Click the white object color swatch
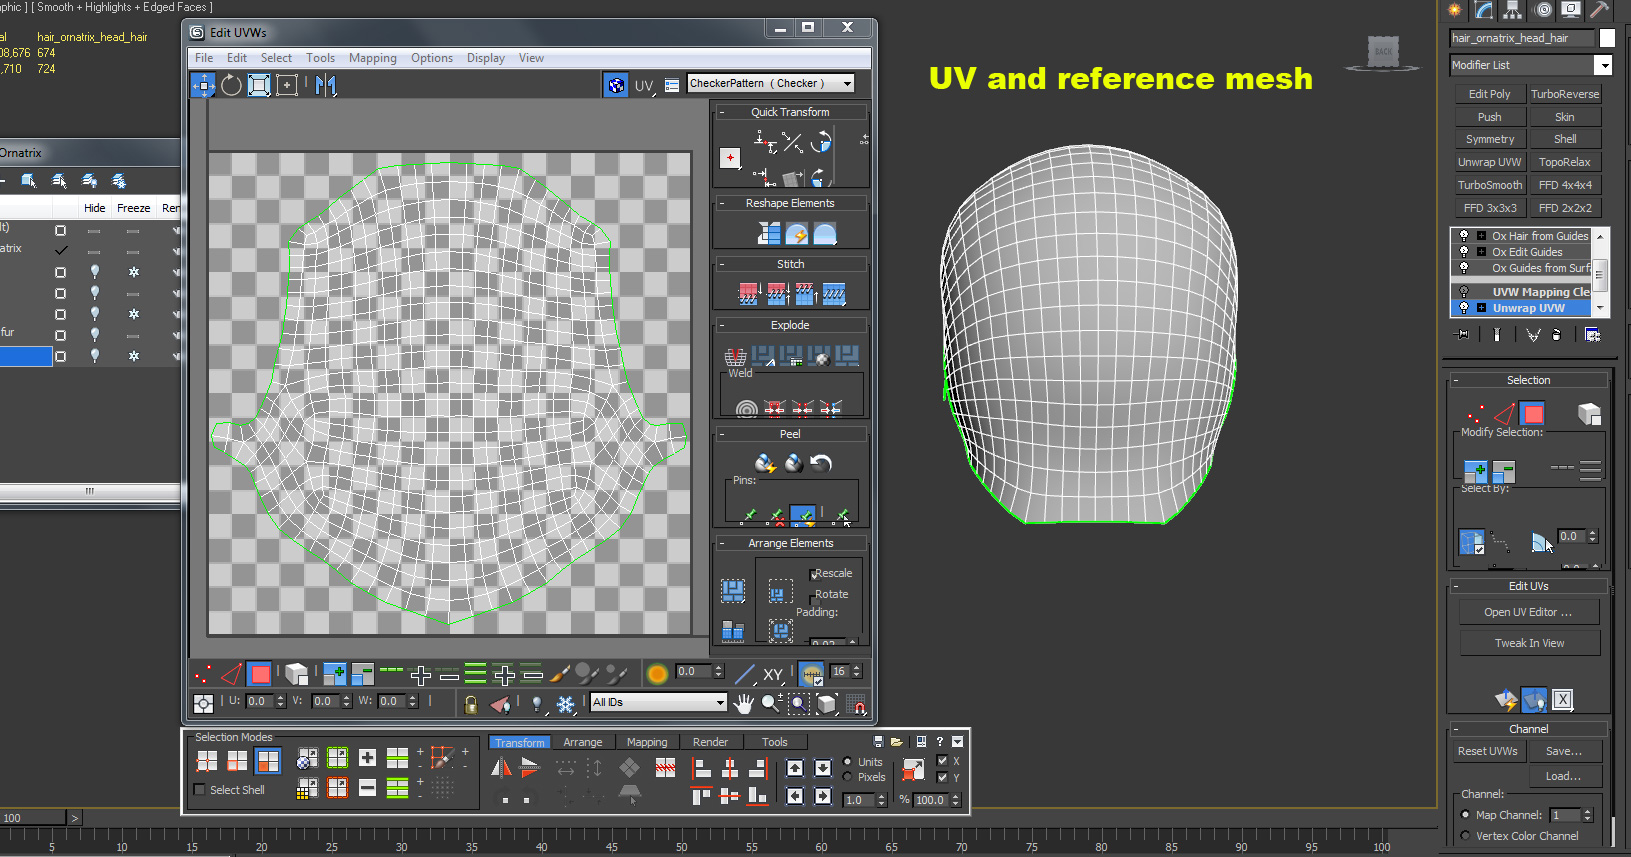 pyautogui.click(x=1607, y=38)
